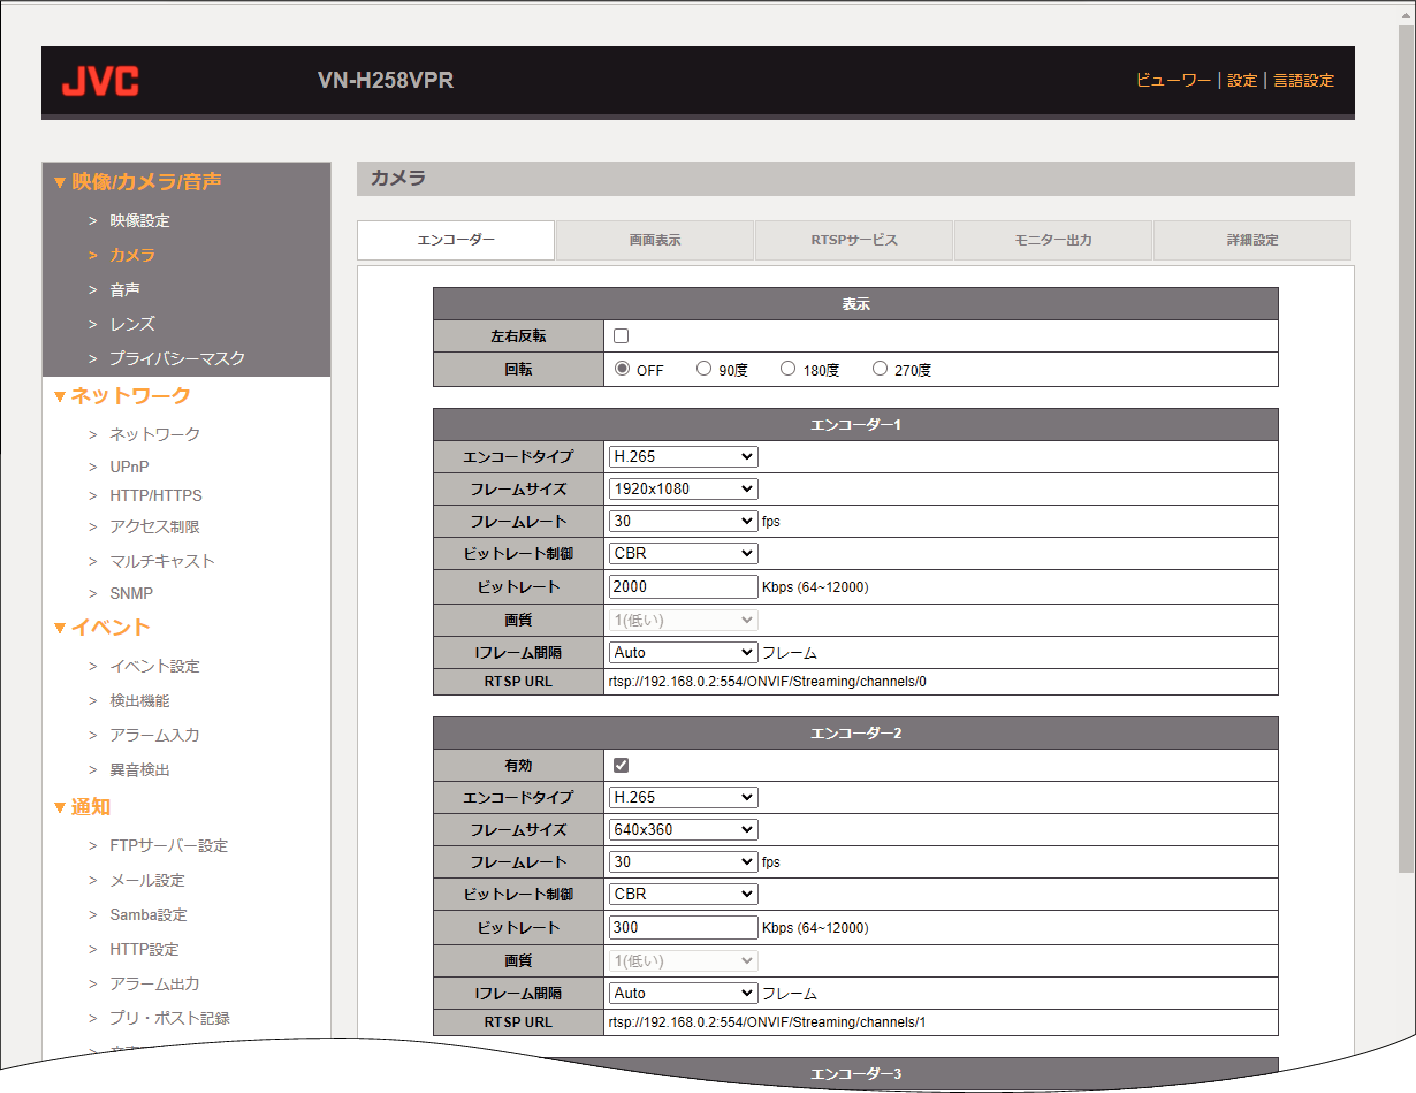Open UPnP in sidebar
Viewport: 1416px width, 1093px height.
129,466
